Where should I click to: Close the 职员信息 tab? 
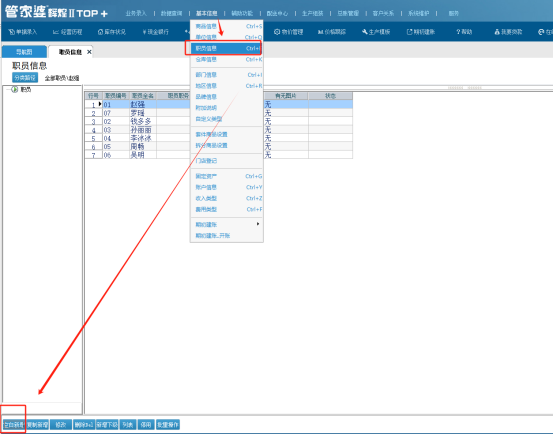coord(89,52)
